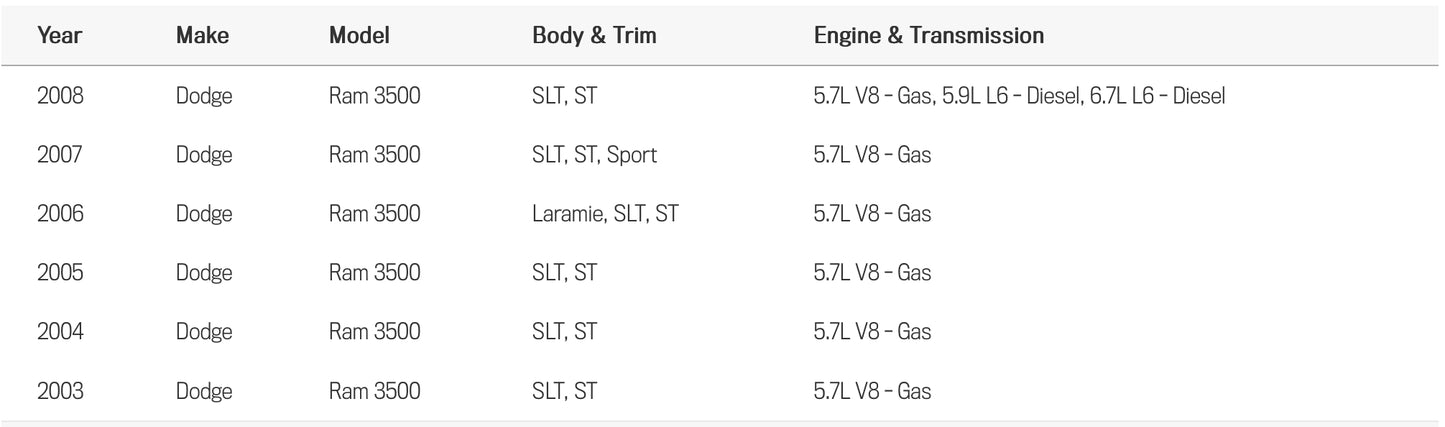Image resolution: width=1445 pixels, height=427 pixels.
Task: Click Ram 3500 in the 2007 row
Action: click(x=374, y=155)
